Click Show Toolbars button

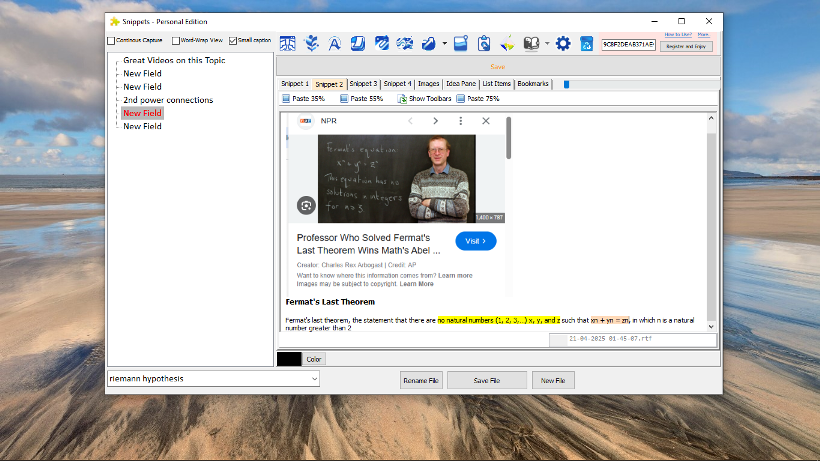point(424,98)
